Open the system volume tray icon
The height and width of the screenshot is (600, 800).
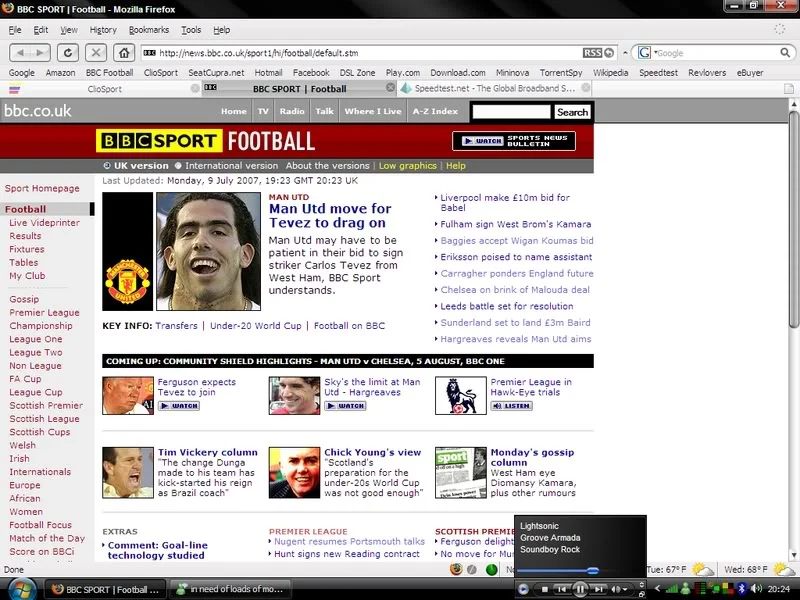click(757, 589)
